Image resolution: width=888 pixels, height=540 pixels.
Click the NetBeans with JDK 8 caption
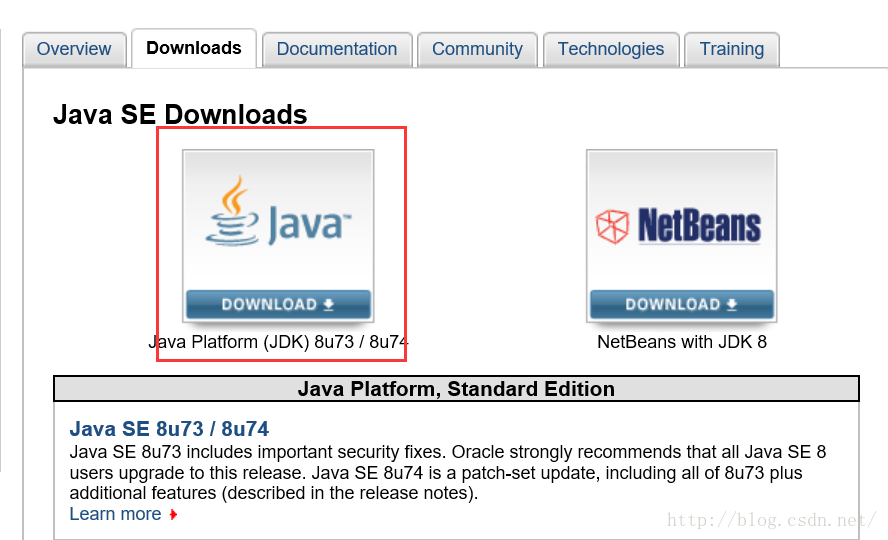682,342
